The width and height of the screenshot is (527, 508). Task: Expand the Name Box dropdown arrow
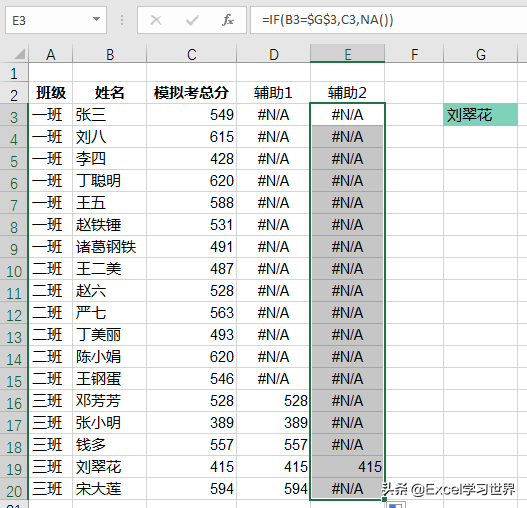pos(96,19)
